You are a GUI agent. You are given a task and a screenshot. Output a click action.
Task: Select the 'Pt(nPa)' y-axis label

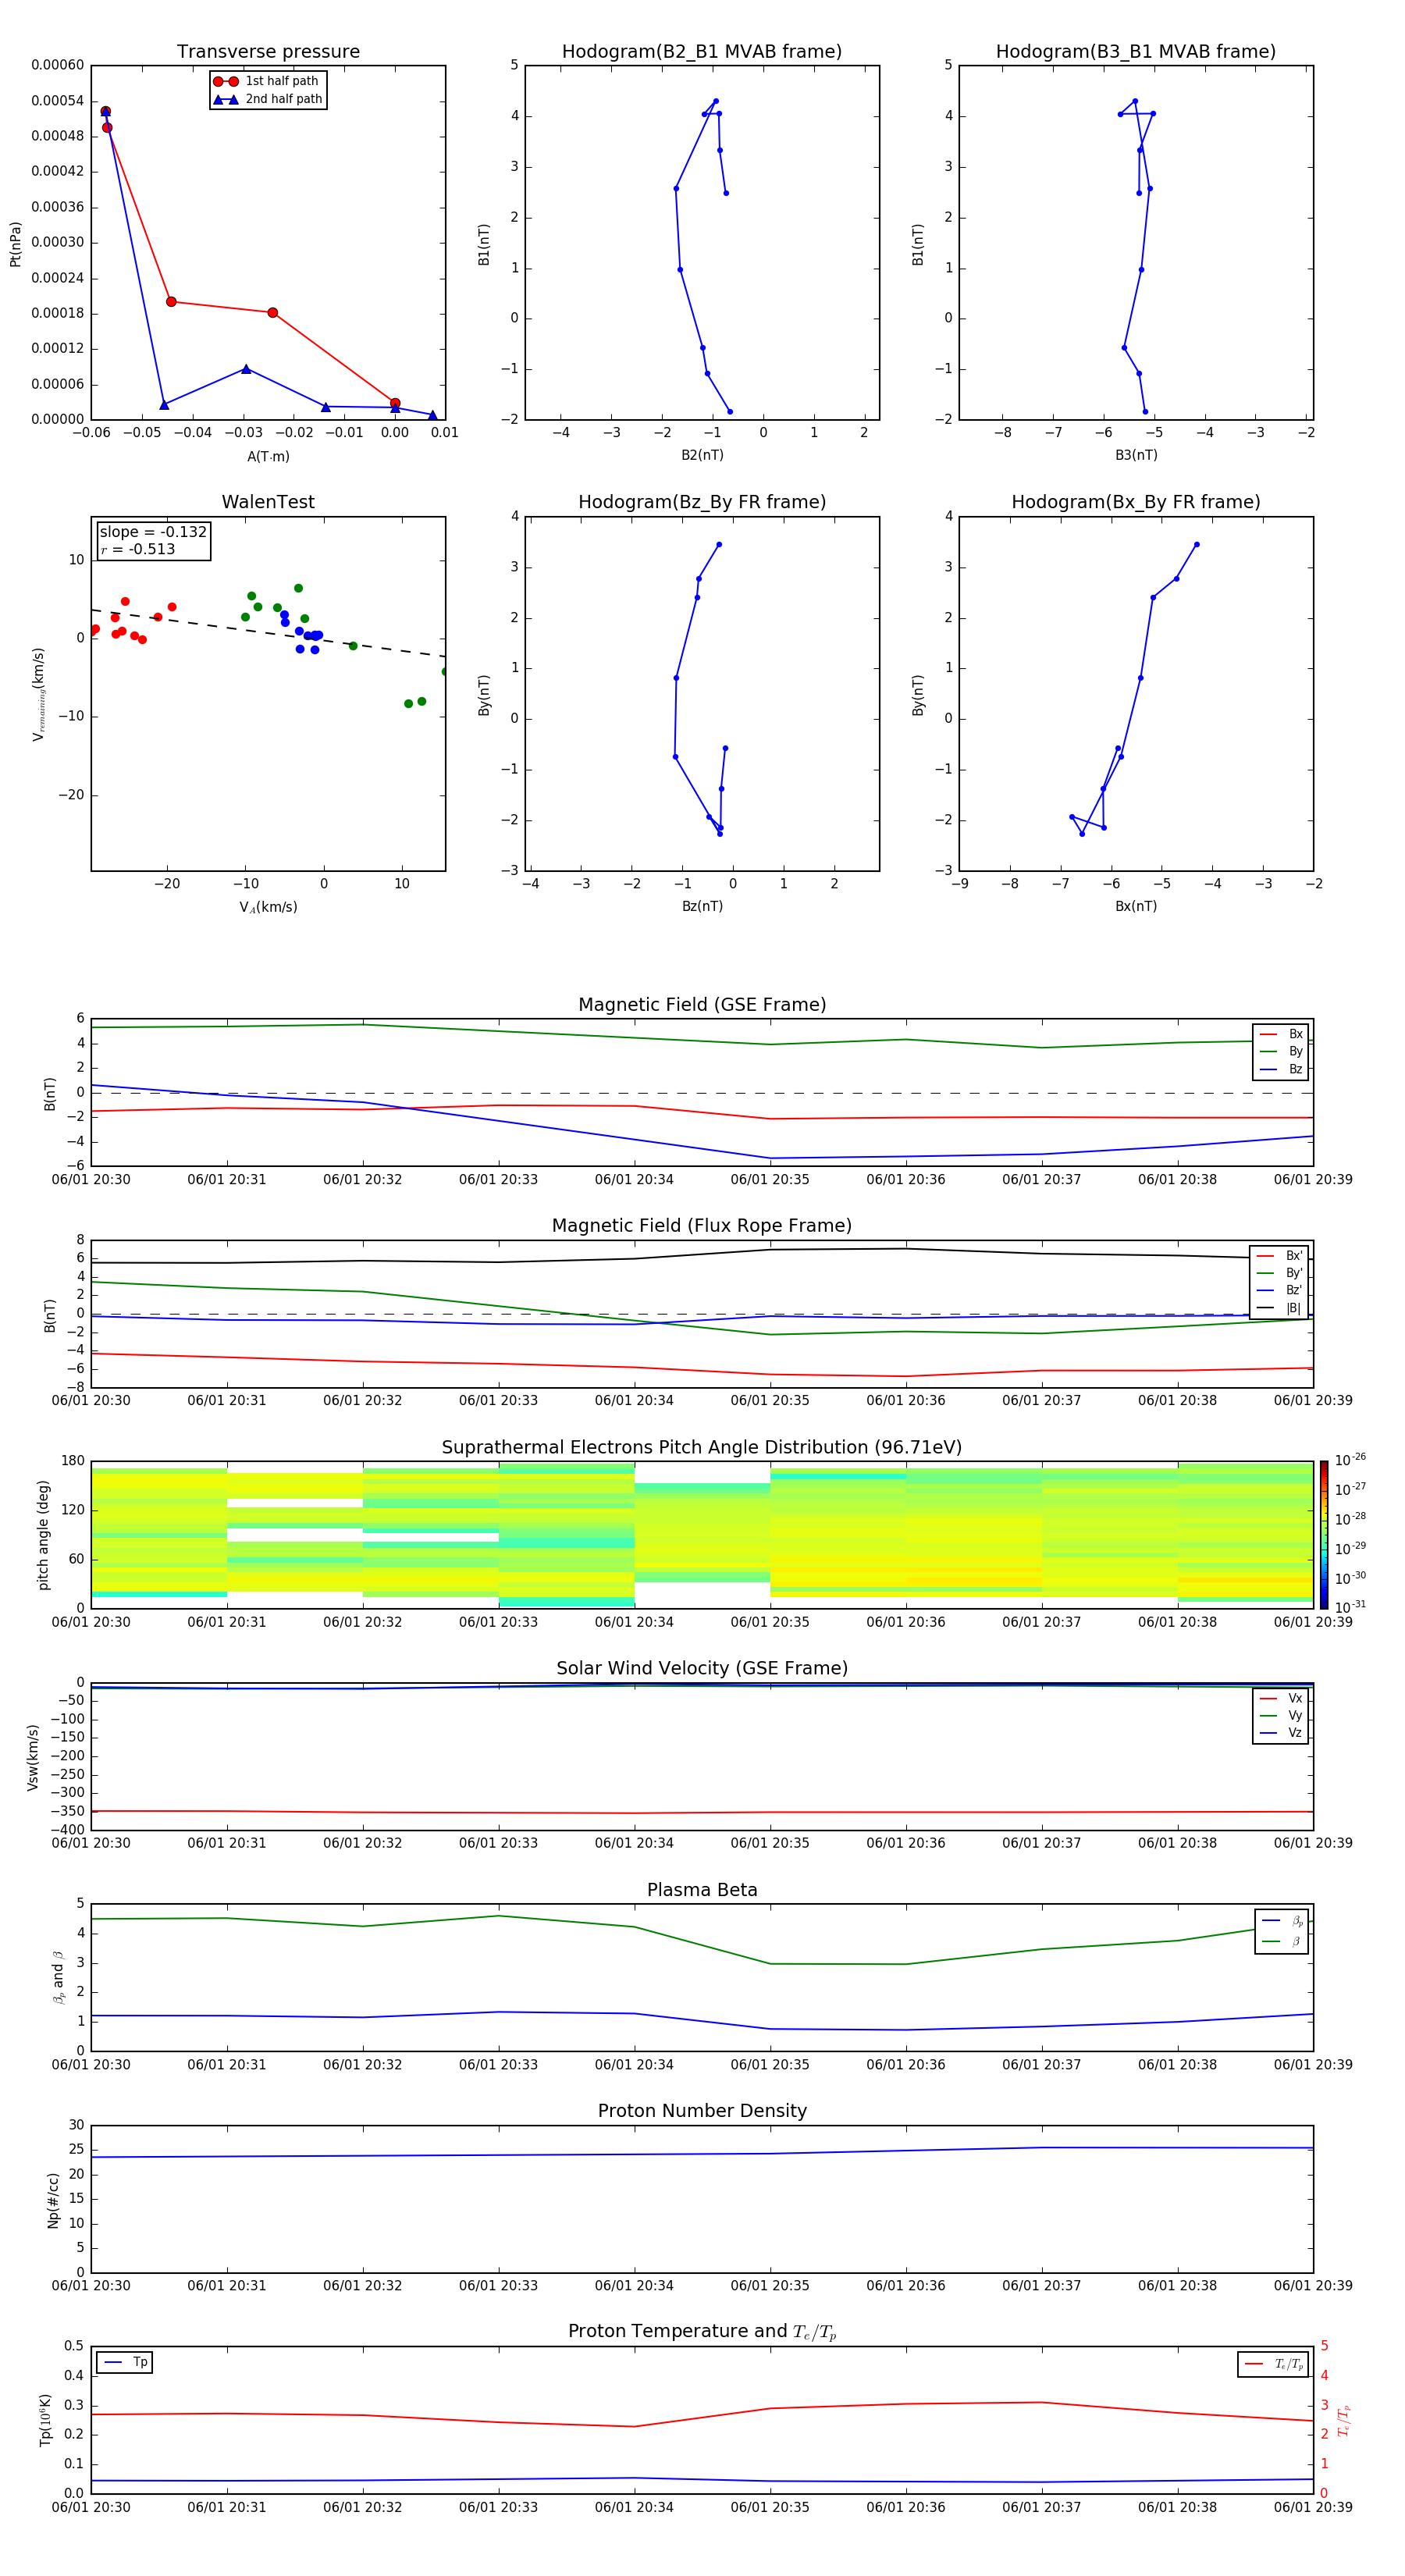tap(15, 244)
